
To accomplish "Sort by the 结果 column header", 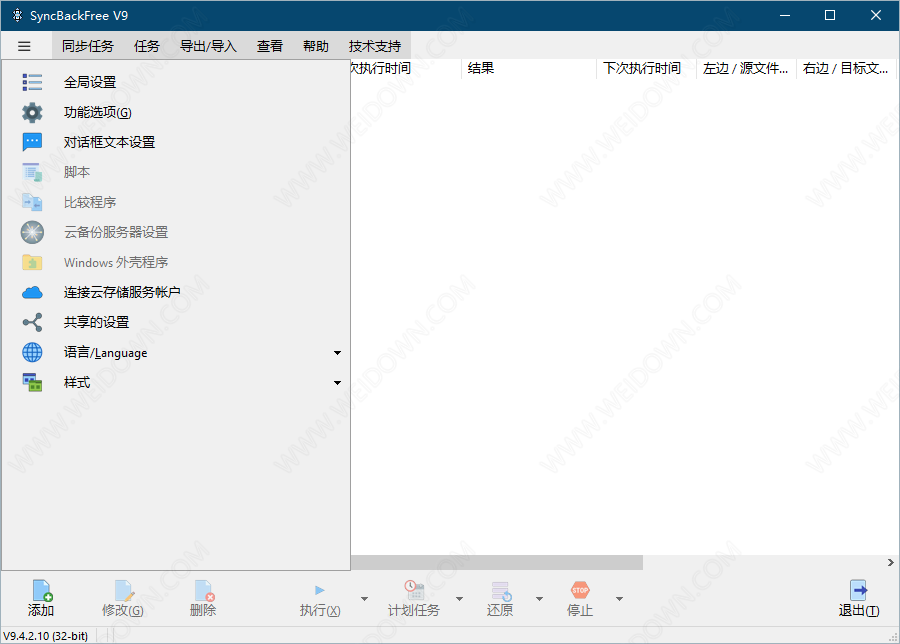I will click(x=529, y=68).
